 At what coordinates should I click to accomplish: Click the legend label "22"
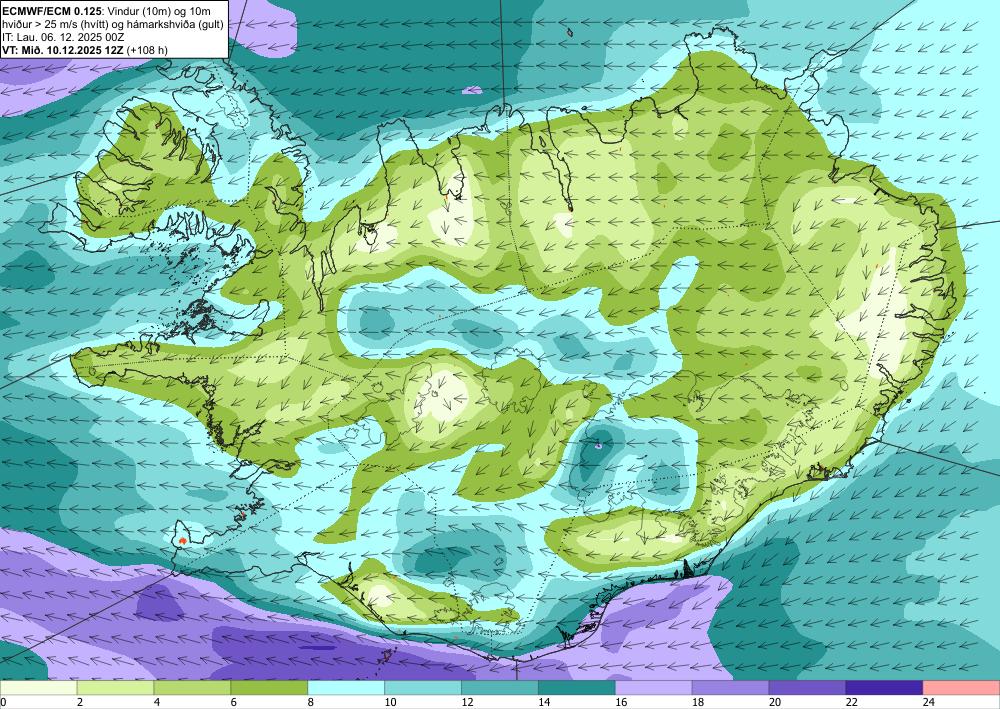tap(851, 702)
